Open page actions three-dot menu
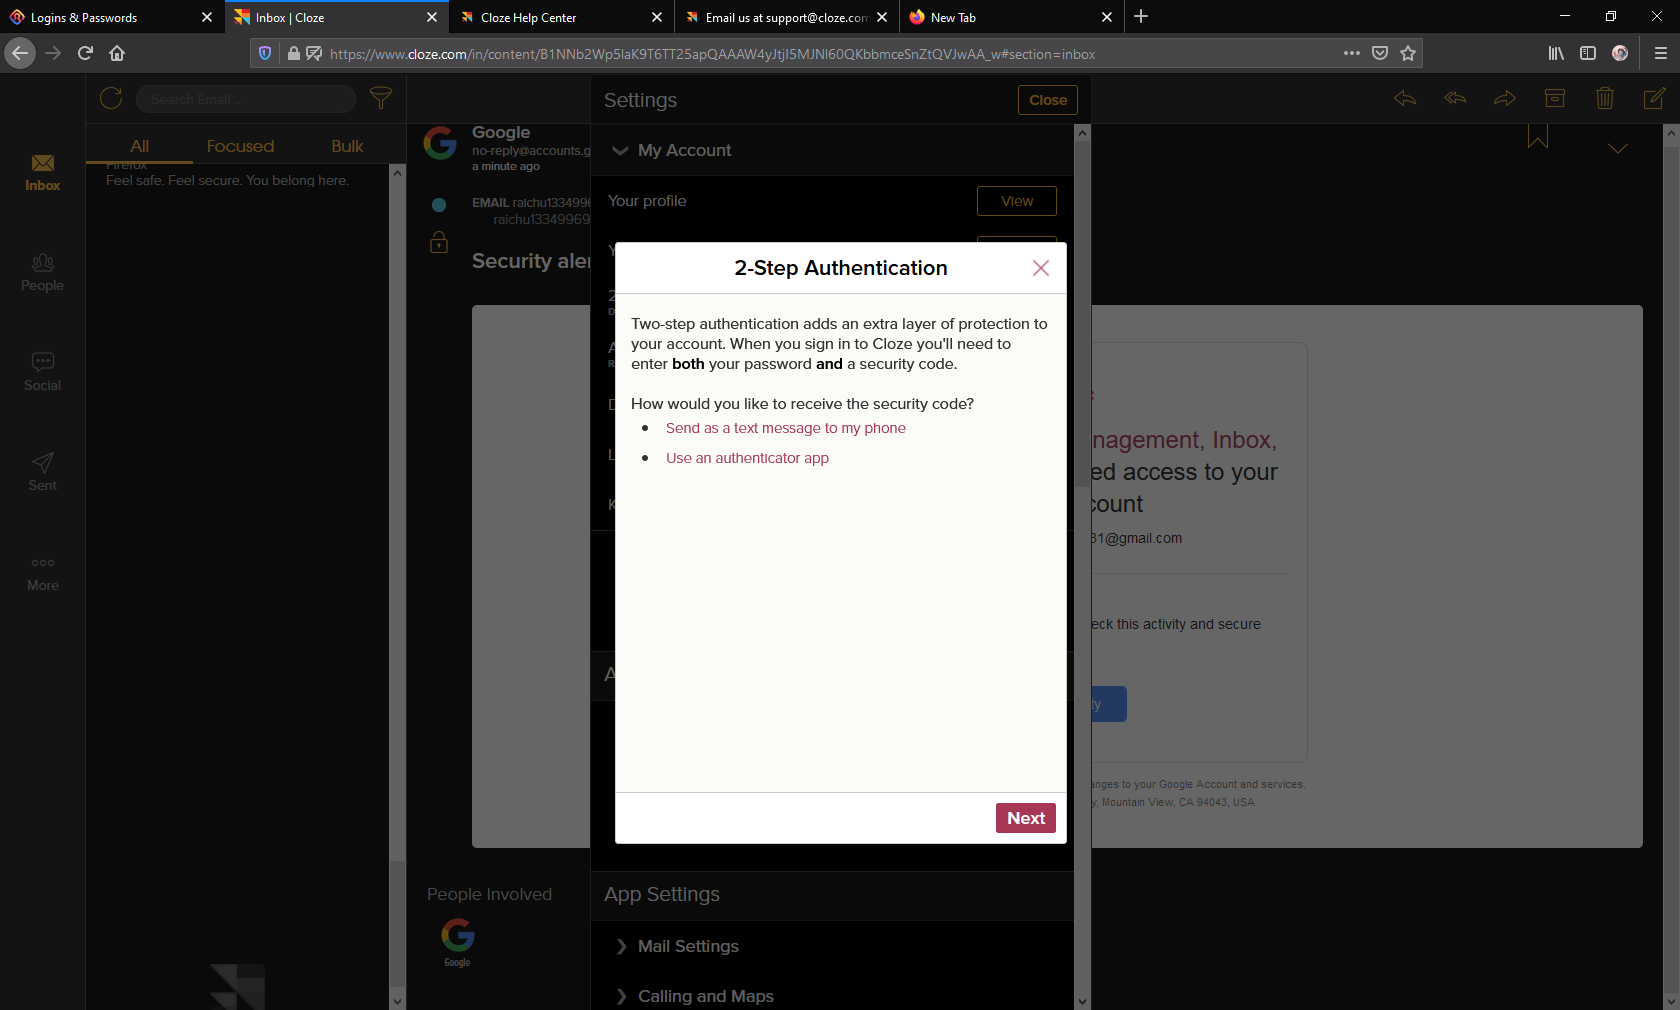1680x1010 pixels. 1352,53
